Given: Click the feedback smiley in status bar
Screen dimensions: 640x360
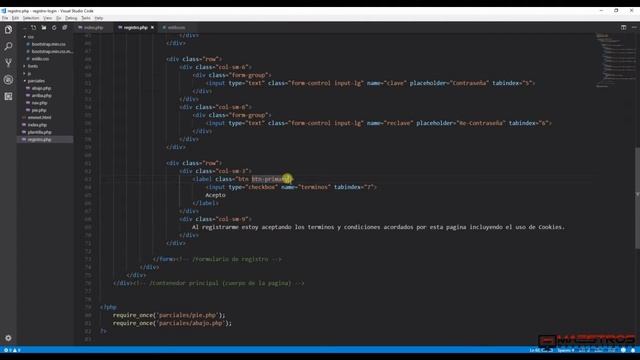Looking at the screenshot, I should click(x=623, y=350).
